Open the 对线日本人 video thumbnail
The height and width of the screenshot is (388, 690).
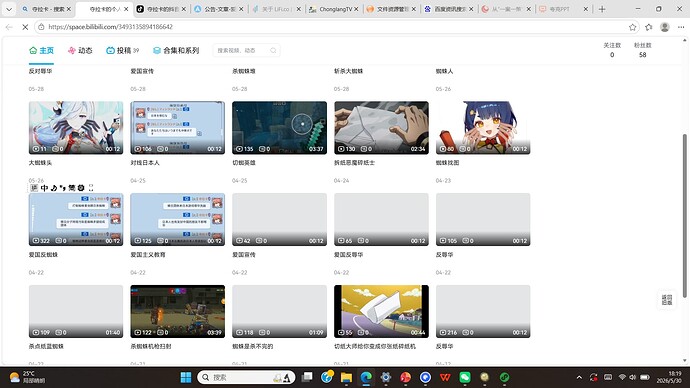tap(177, 128)
